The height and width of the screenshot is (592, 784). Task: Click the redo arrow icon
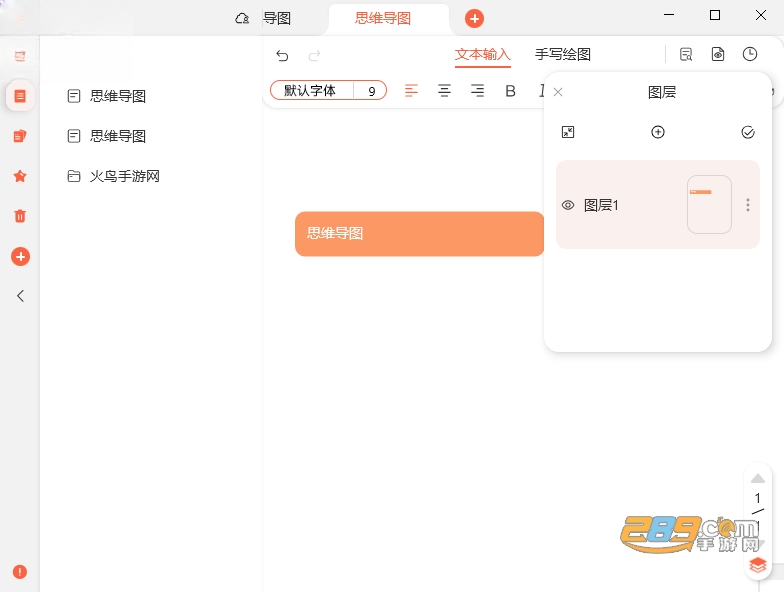pos(314,55)
